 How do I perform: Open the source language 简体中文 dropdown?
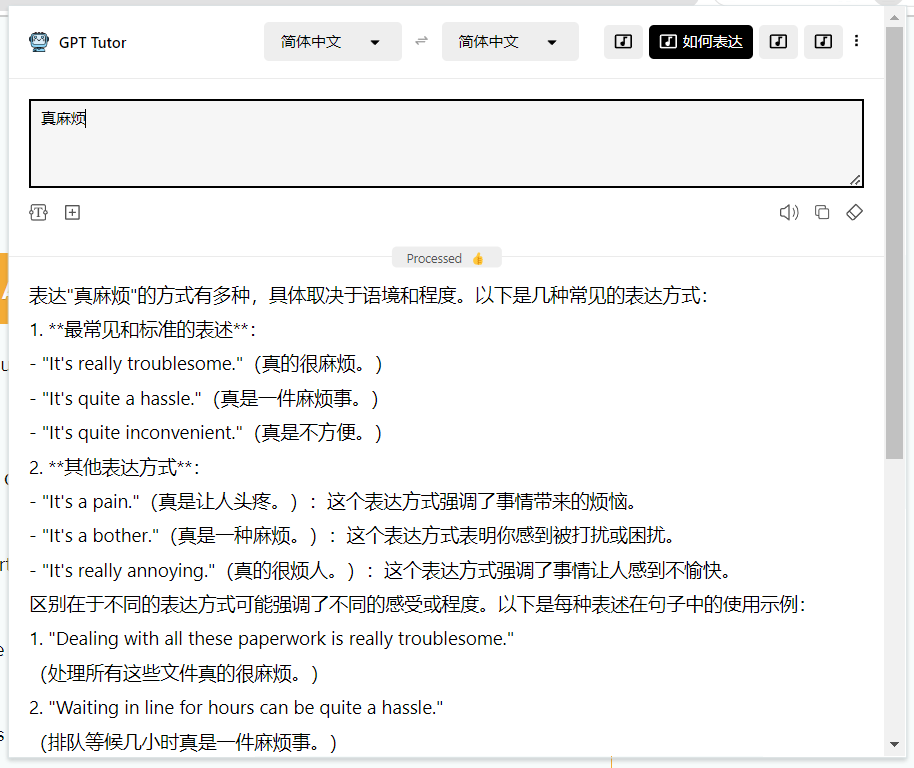(332, 41)
